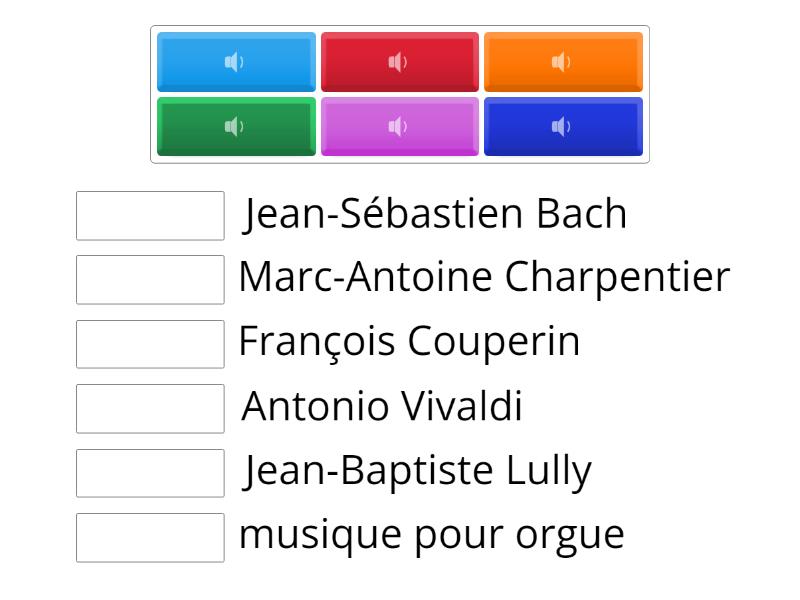Viewport: 800px width, 600px height.
Task: Play audio on the light blue tile
Action: [236, 62]
